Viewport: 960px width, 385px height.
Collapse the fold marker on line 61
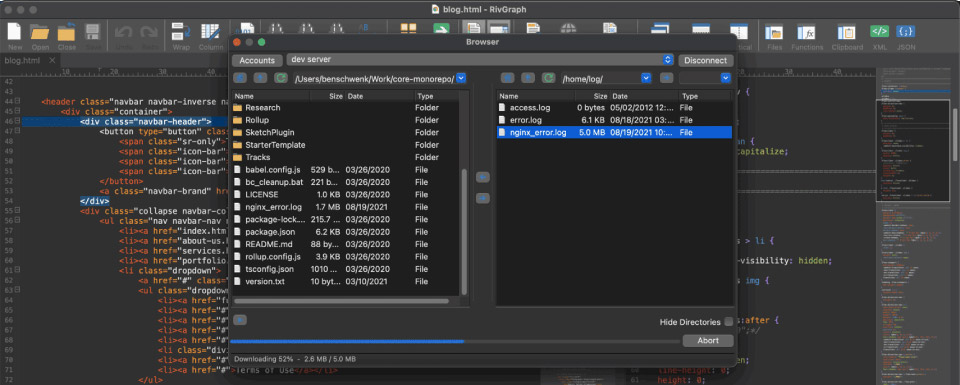click(18, 270)
